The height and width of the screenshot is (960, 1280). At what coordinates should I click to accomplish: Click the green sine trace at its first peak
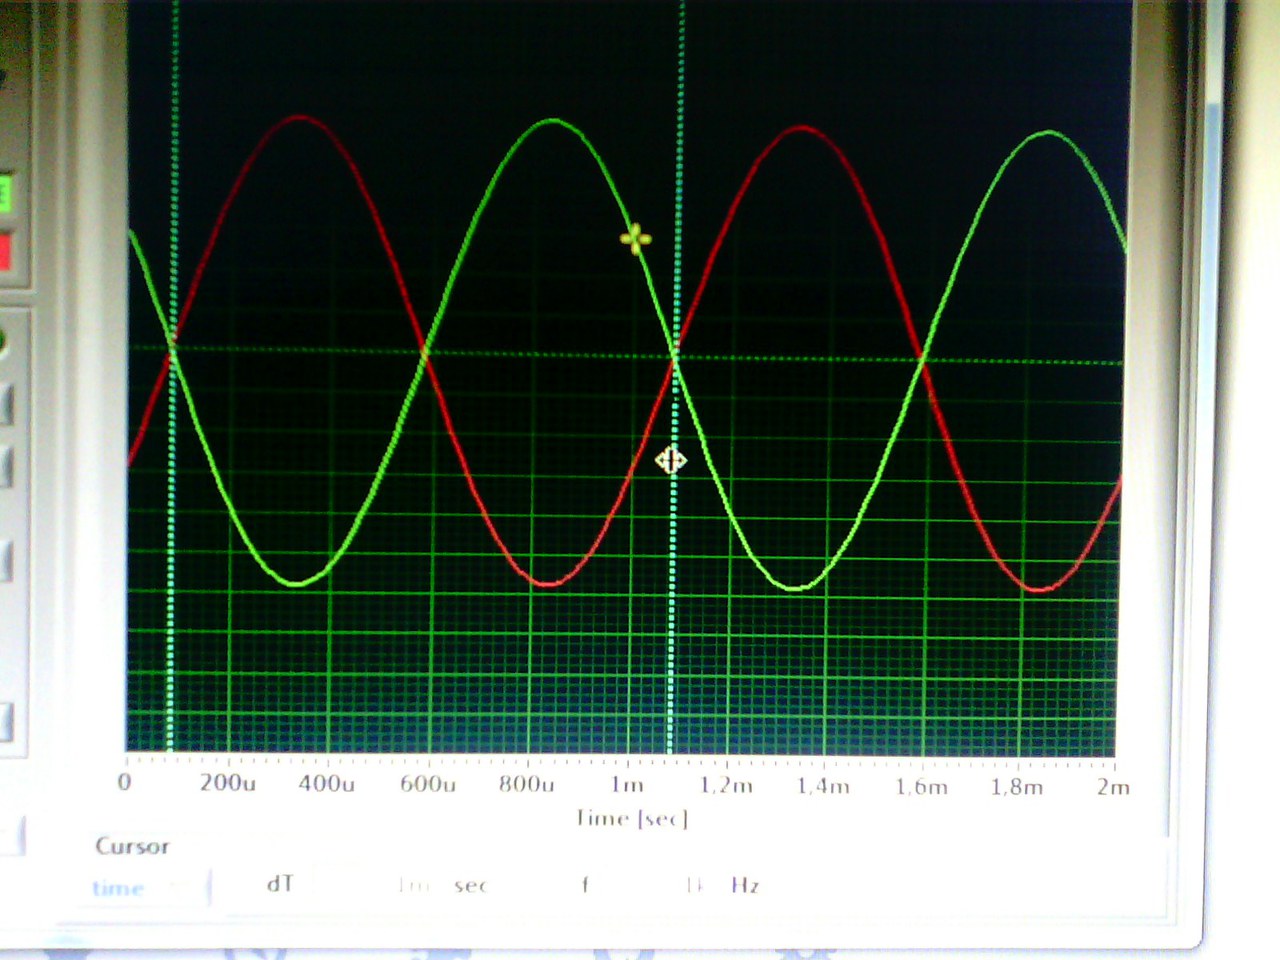point(553,121)
